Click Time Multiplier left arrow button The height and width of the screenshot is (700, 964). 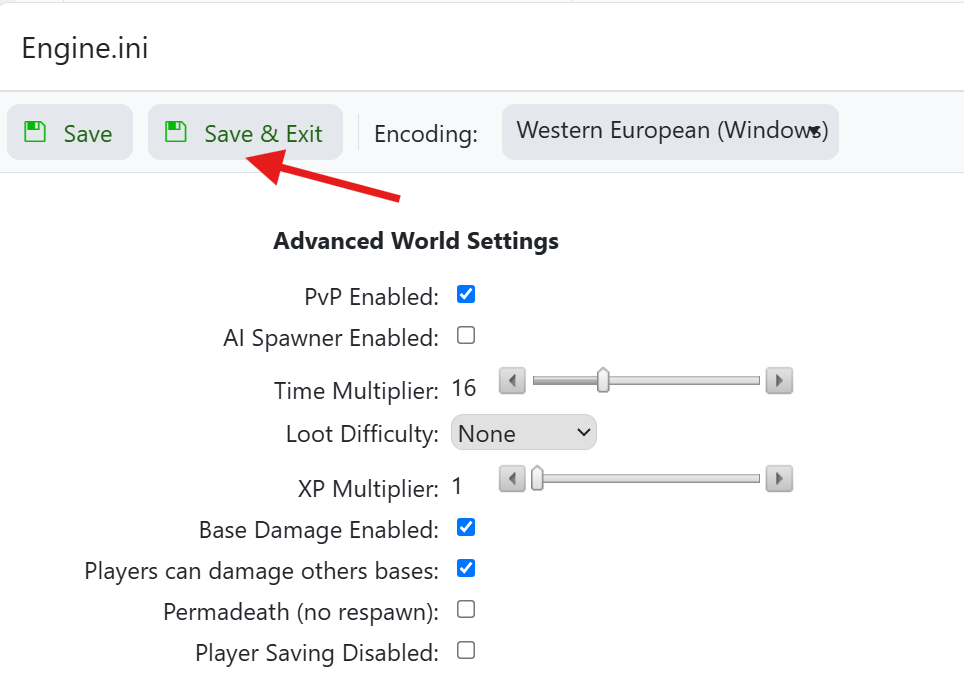(x=511, y=381)
